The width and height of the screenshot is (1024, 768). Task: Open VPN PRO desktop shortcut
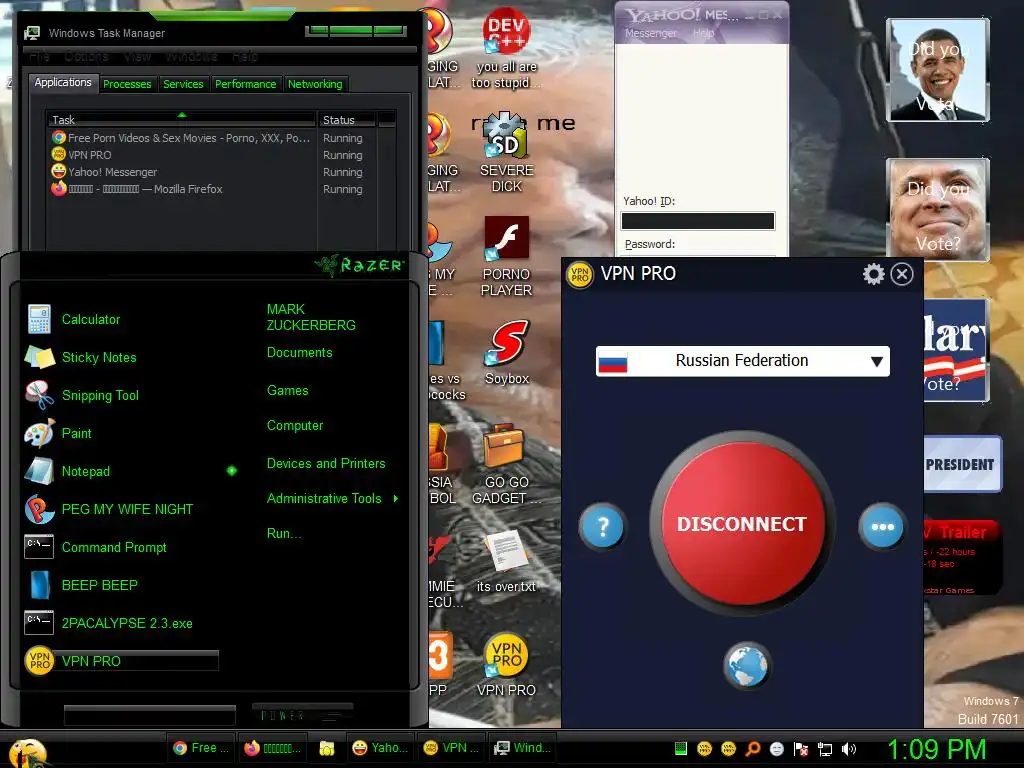pyautogui.click(x=506, y=665)
